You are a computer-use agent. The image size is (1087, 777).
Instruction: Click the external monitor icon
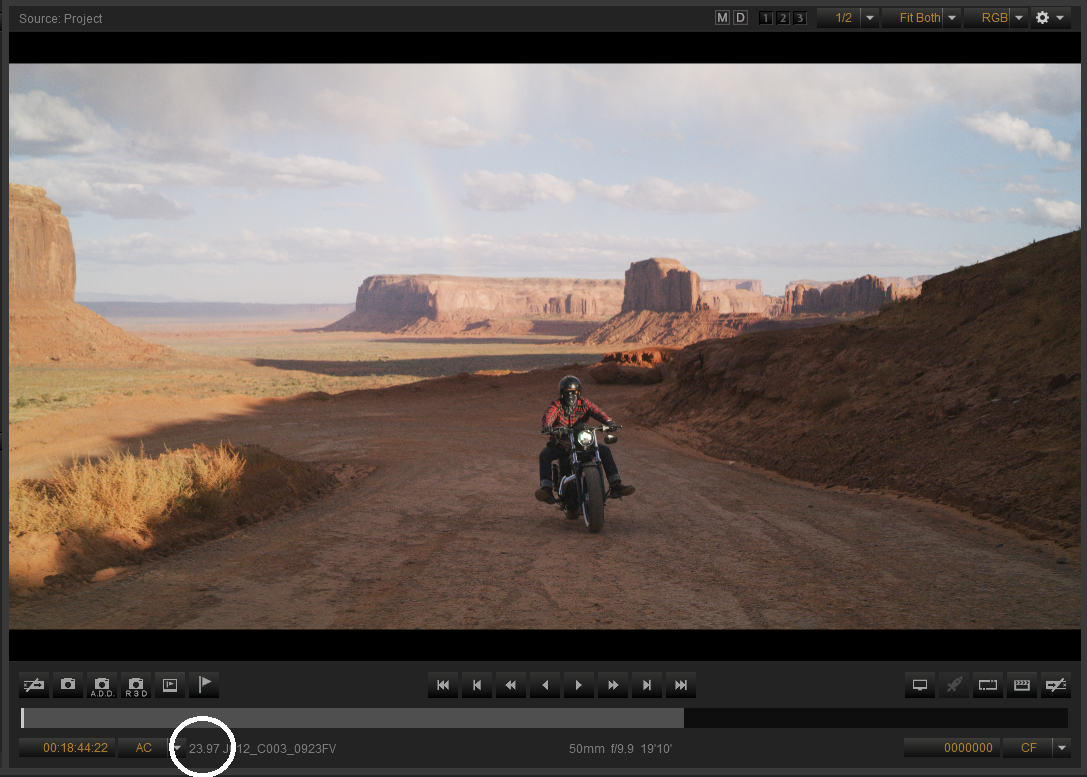920,685
